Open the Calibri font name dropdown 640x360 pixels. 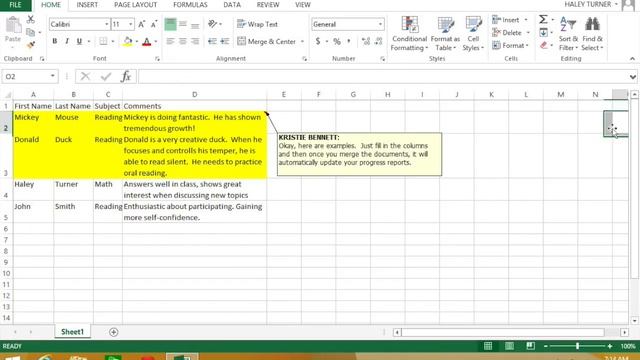pos(107,24)
